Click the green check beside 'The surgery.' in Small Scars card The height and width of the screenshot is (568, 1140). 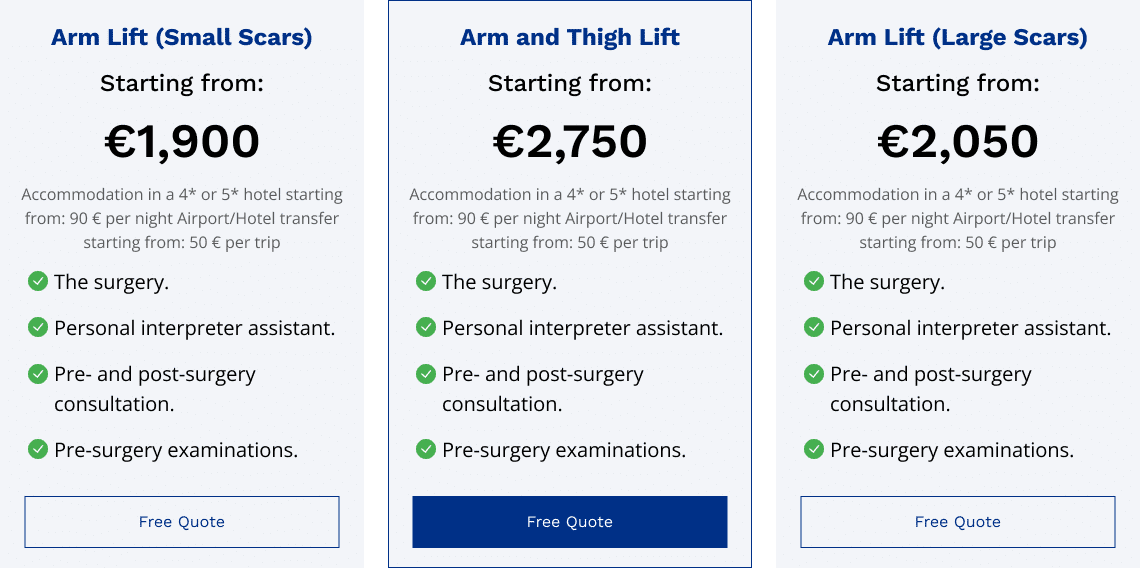pyautogui.click(x=38, y=281)
